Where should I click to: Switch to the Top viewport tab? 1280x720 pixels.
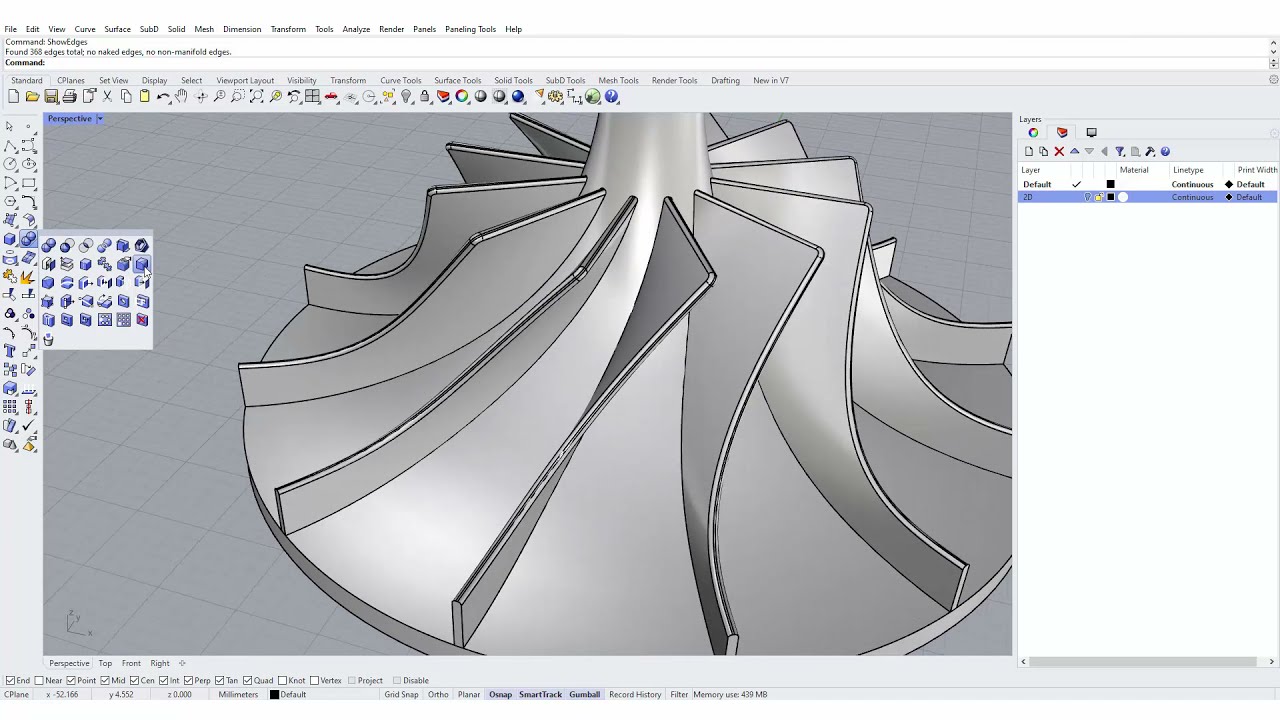tap(105, 663)
